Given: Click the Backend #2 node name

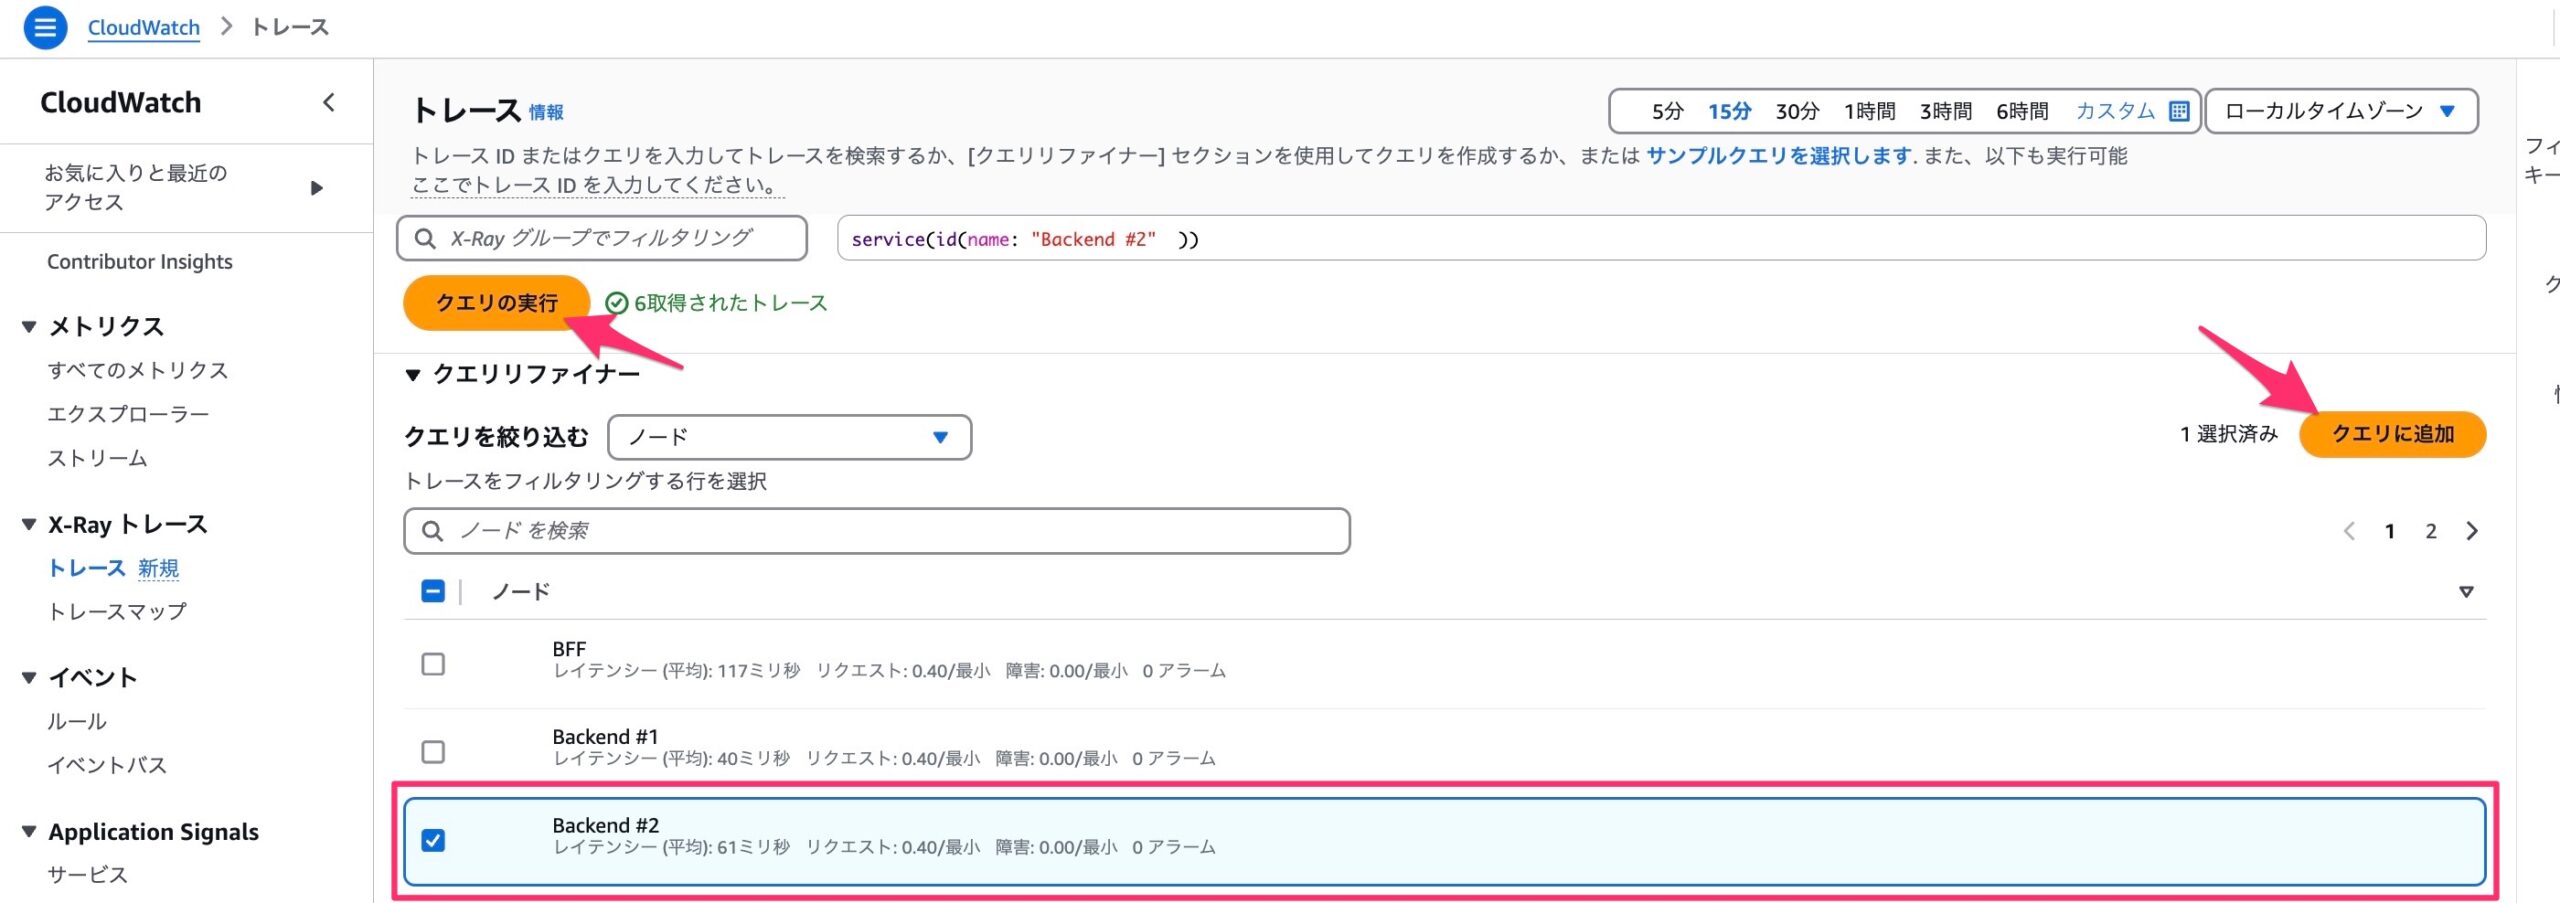Looking at the screenshot, I should (605, 825).
